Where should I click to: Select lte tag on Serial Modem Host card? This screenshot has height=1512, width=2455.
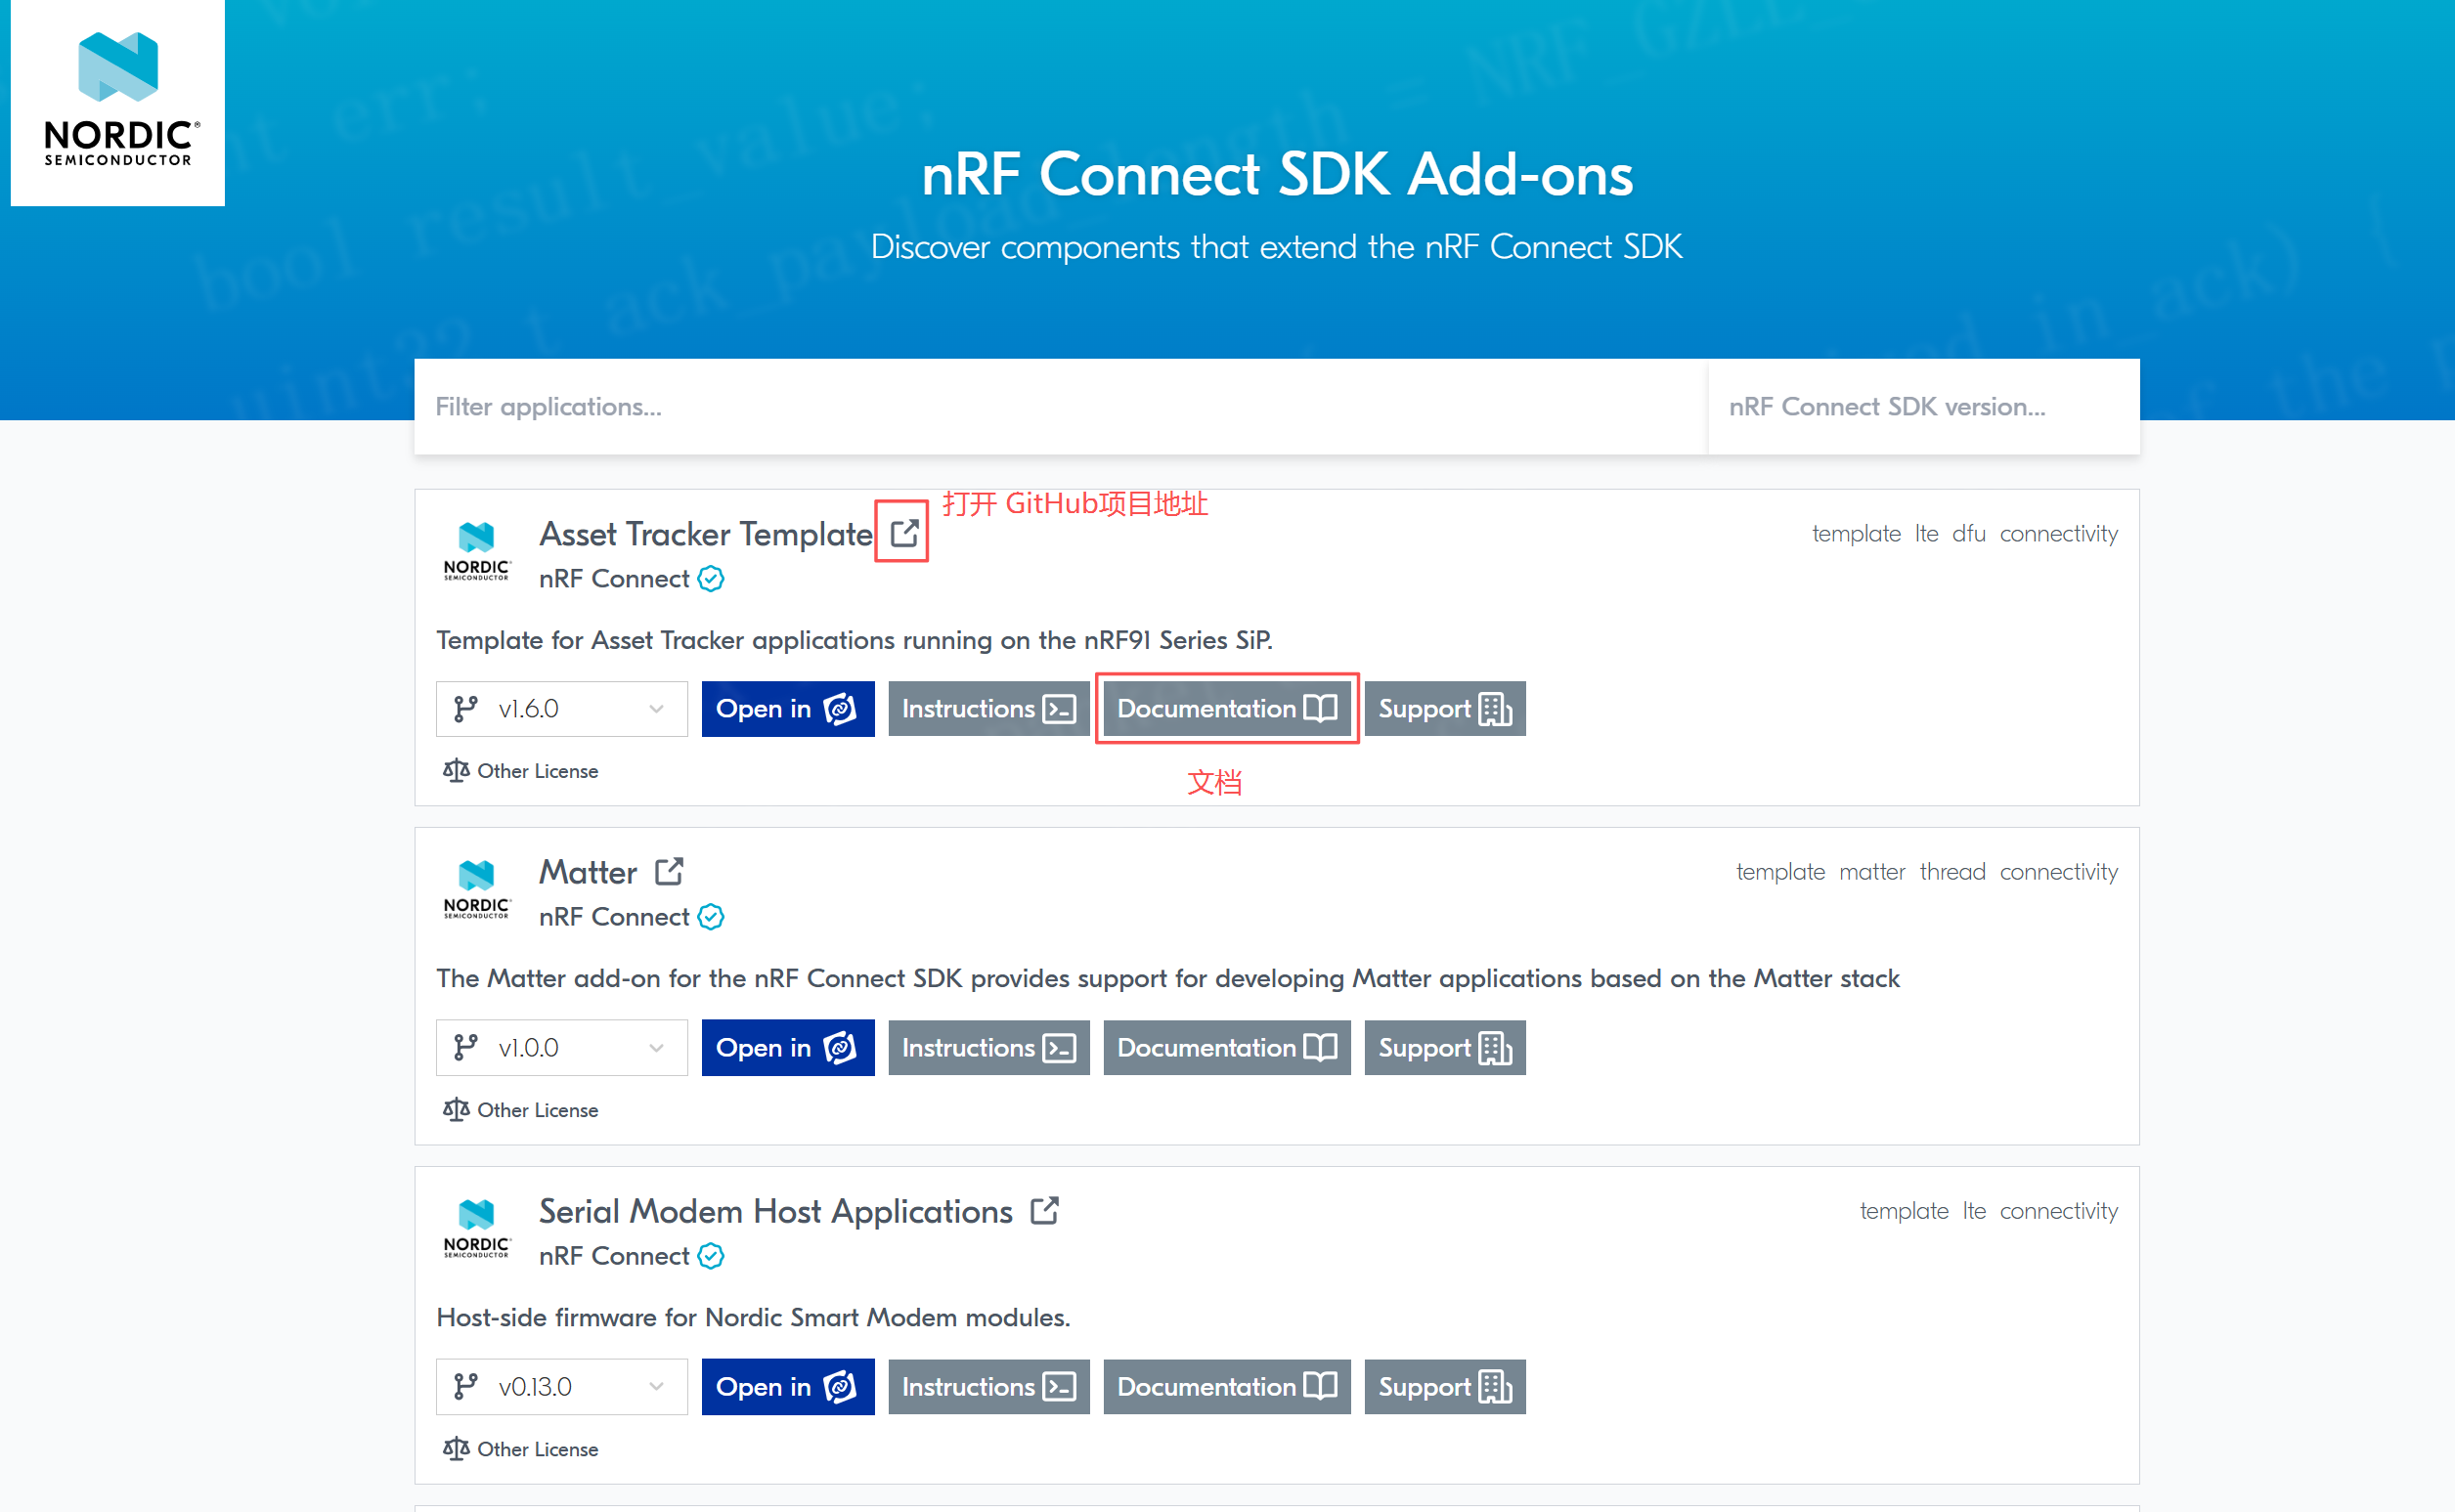tap(1974, 1211)
